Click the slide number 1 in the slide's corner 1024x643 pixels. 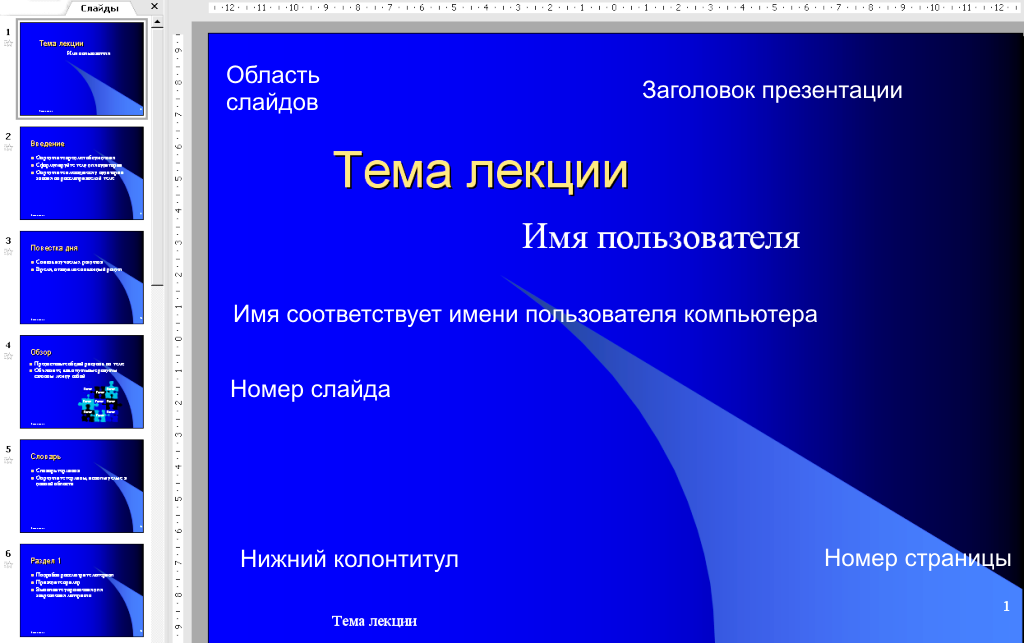coord(1006,607)
